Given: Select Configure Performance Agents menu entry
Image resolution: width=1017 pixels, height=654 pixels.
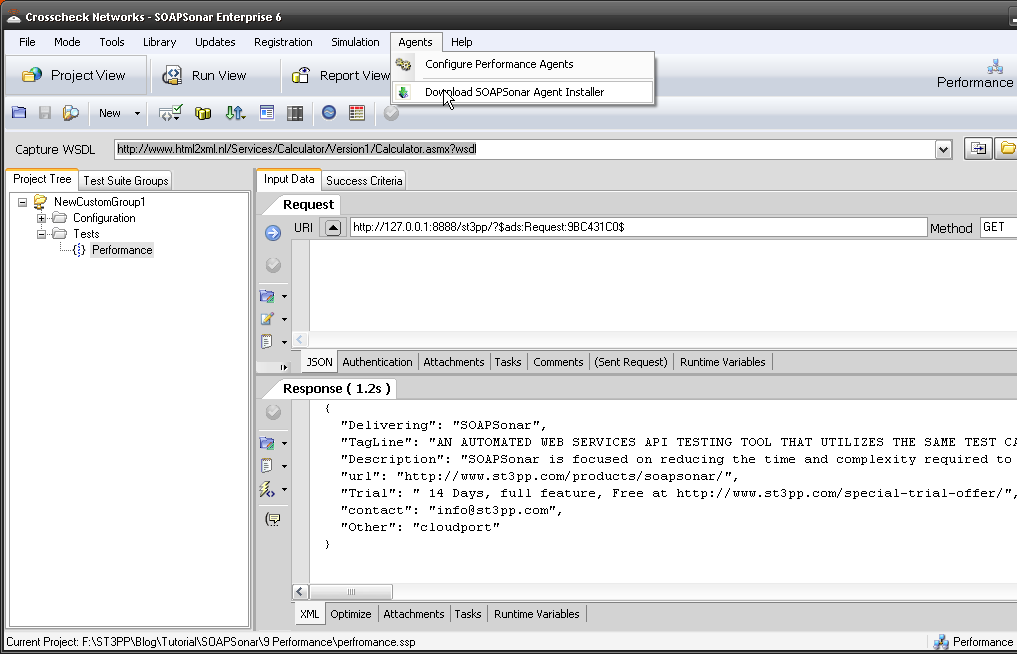Looking at the screenshot, I should click(x=499, y=64).
